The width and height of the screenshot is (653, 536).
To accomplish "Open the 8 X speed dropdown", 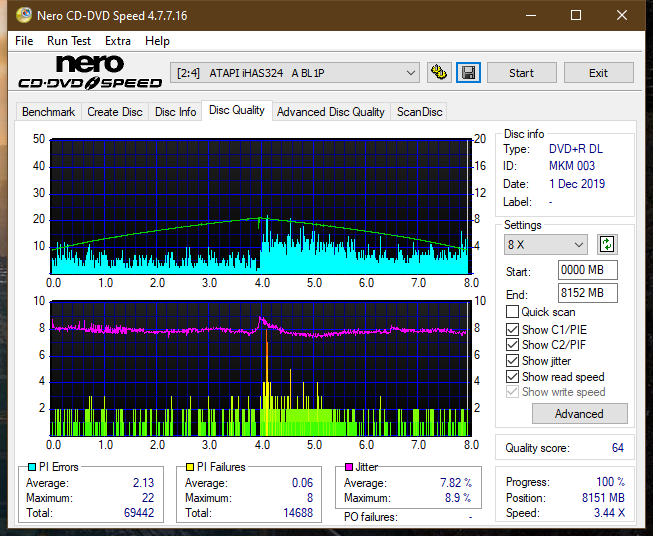I will tap(546, 244).
